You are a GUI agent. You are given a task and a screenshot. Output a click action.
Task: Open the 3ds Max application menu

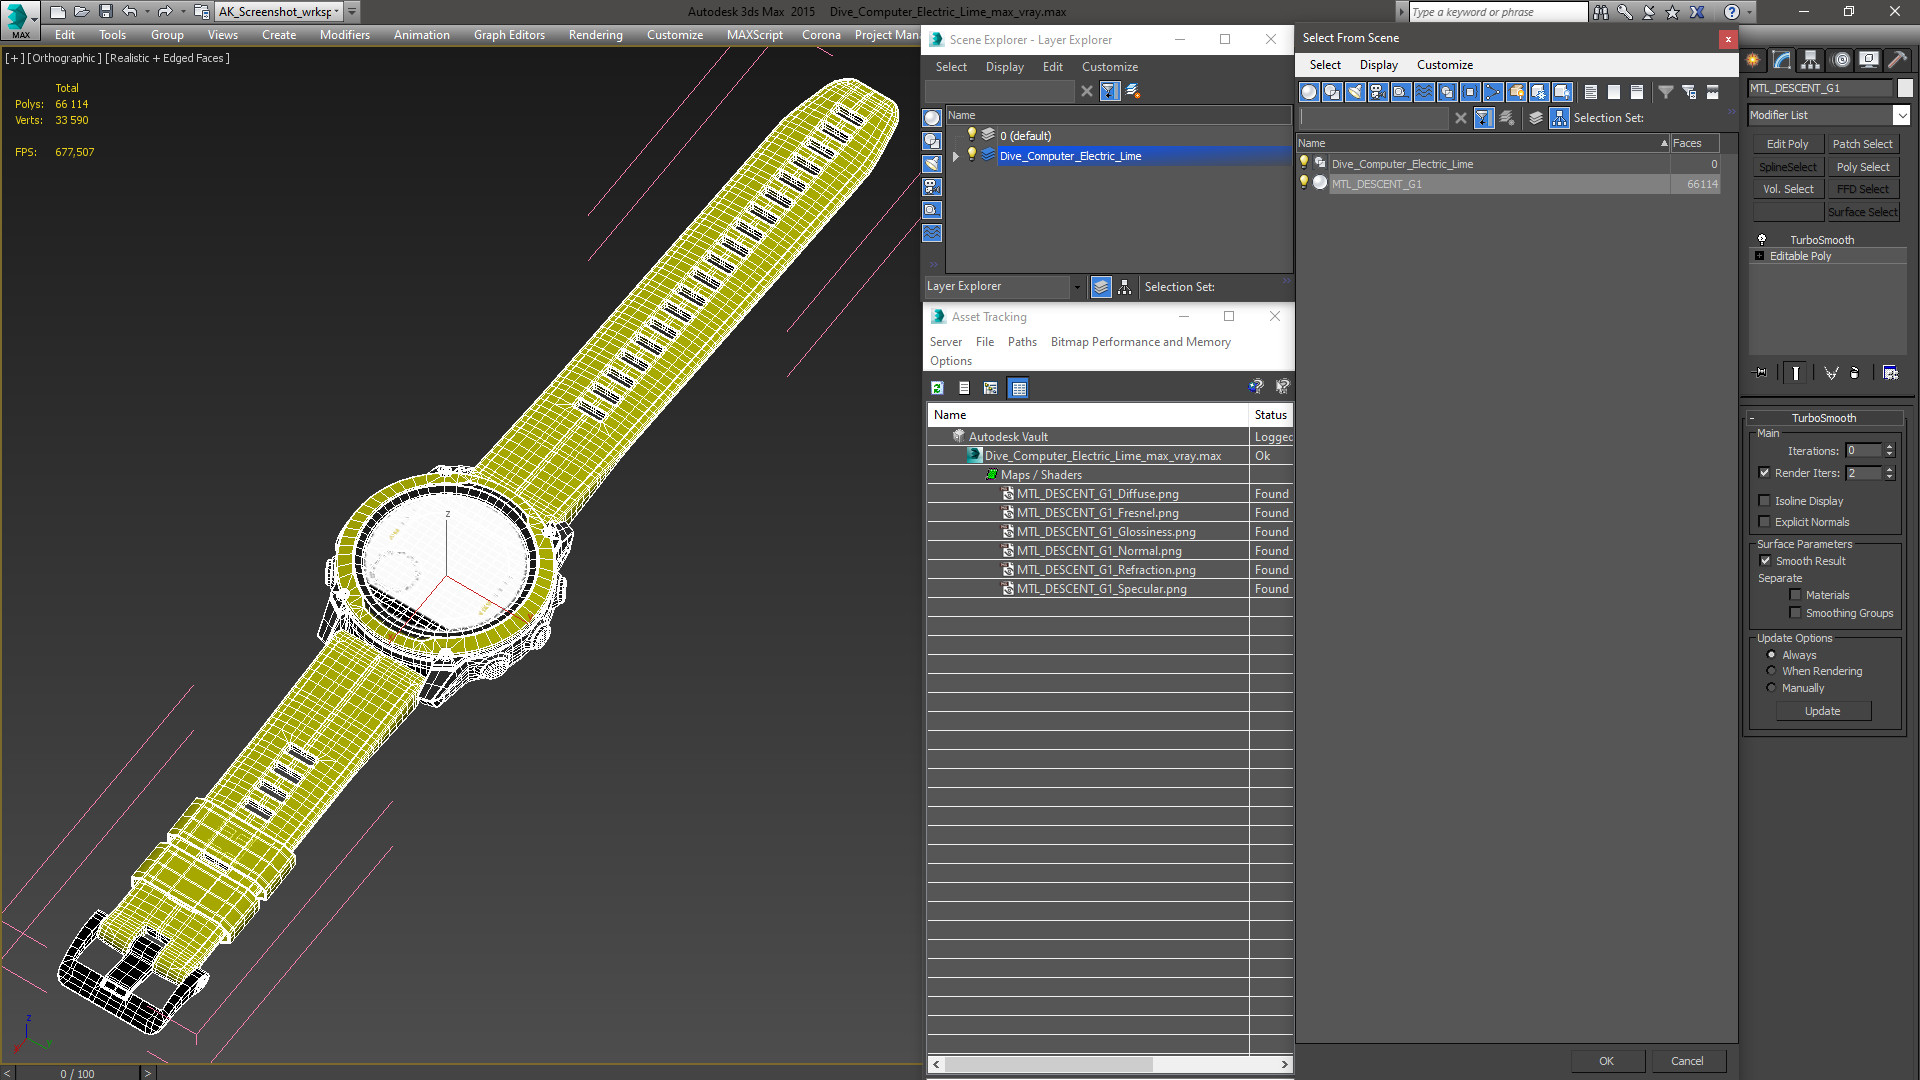point(20,19)
